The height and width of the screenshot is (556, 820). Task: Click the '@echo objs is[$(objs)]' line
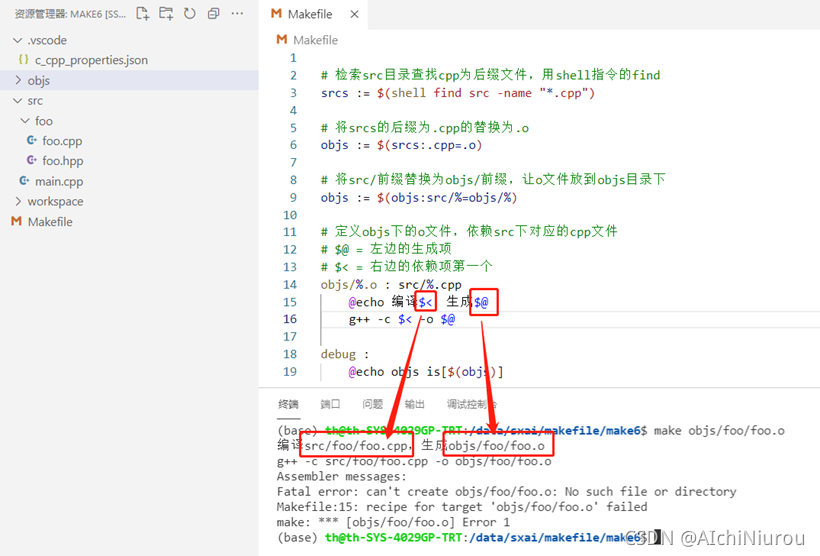click(x=426, y=372)
